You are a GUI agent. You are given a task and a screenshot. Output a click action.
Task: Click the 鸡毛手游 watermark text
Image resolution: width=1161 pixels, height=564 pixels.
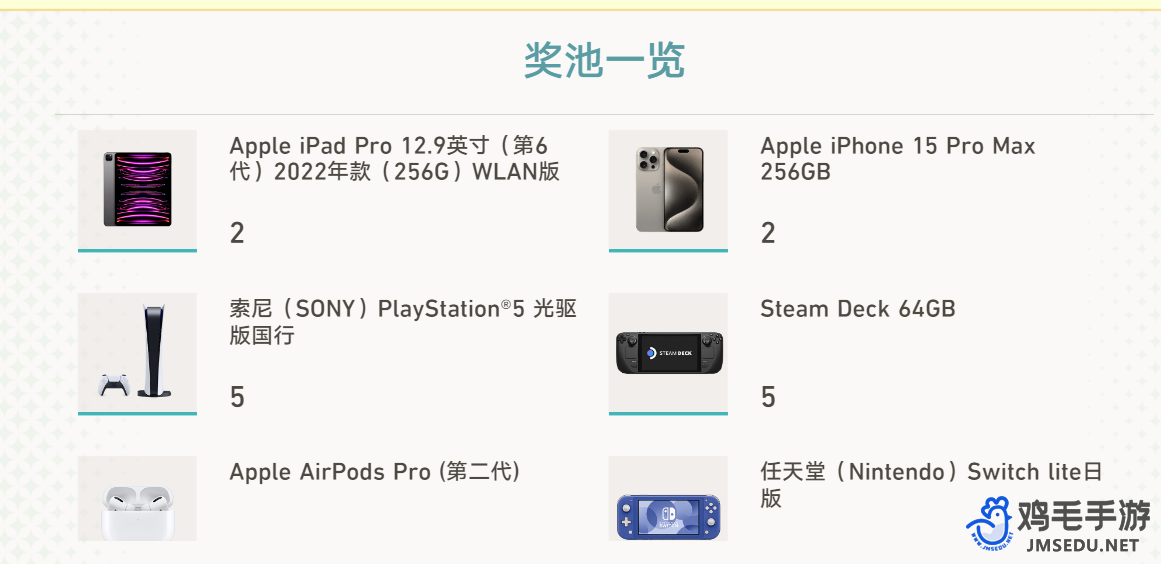(x=1083, y=517)
